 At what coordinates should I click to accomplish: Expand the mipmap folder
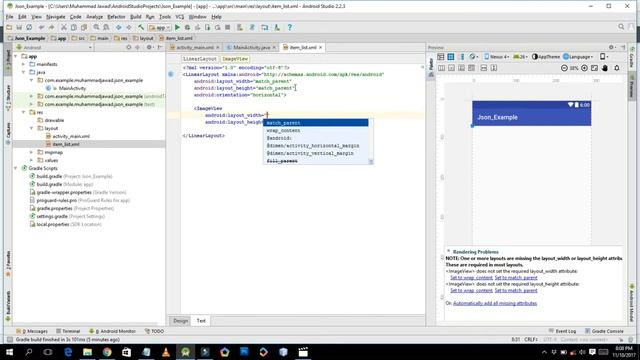point(31,152)
